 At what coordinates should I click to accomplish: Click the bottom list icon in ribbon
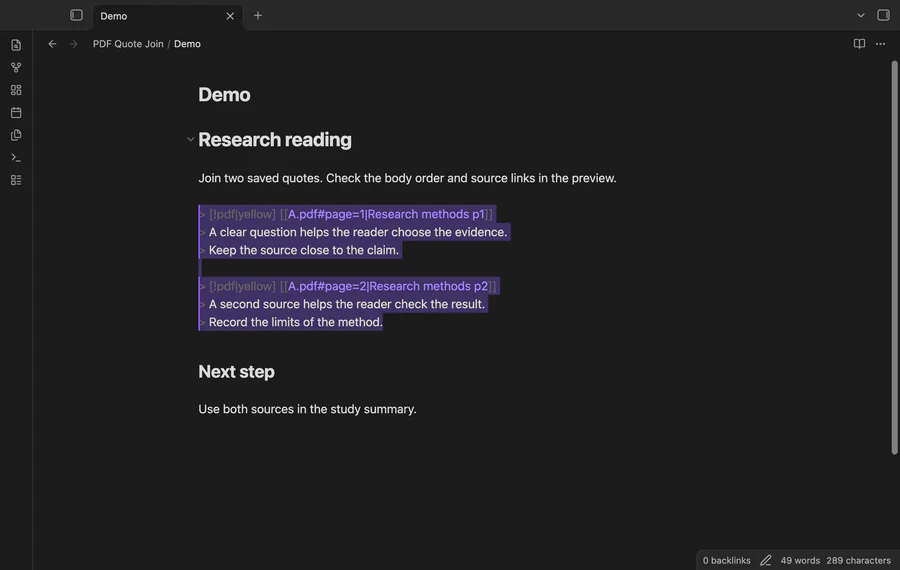click(x=16, y=180)
